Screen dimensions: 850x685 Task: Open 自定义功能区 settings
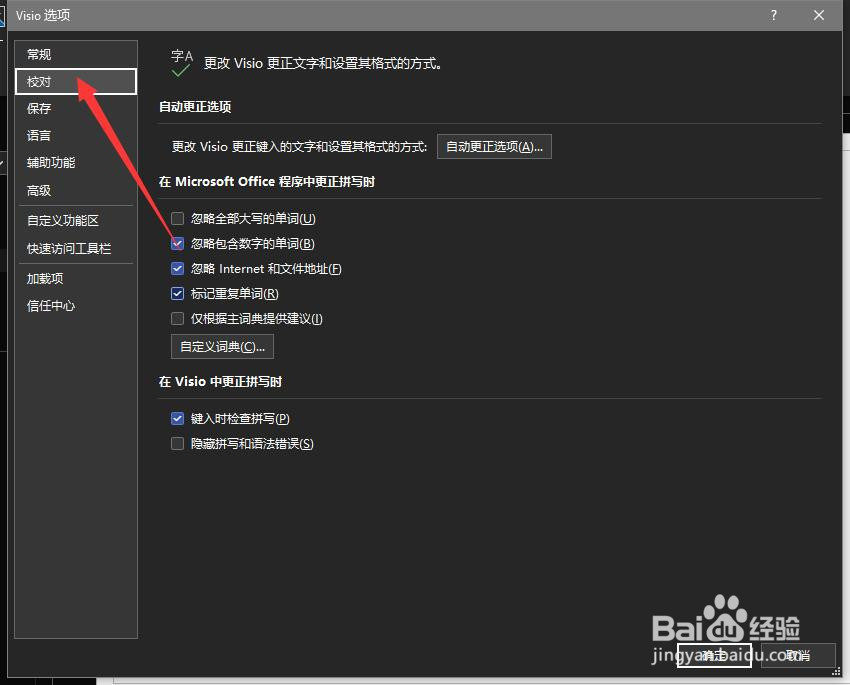pos(76,221)
